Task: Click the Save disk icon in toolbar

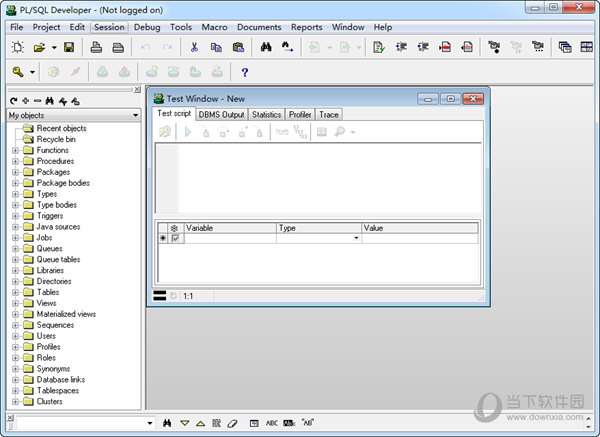Action: click(69, 47)
